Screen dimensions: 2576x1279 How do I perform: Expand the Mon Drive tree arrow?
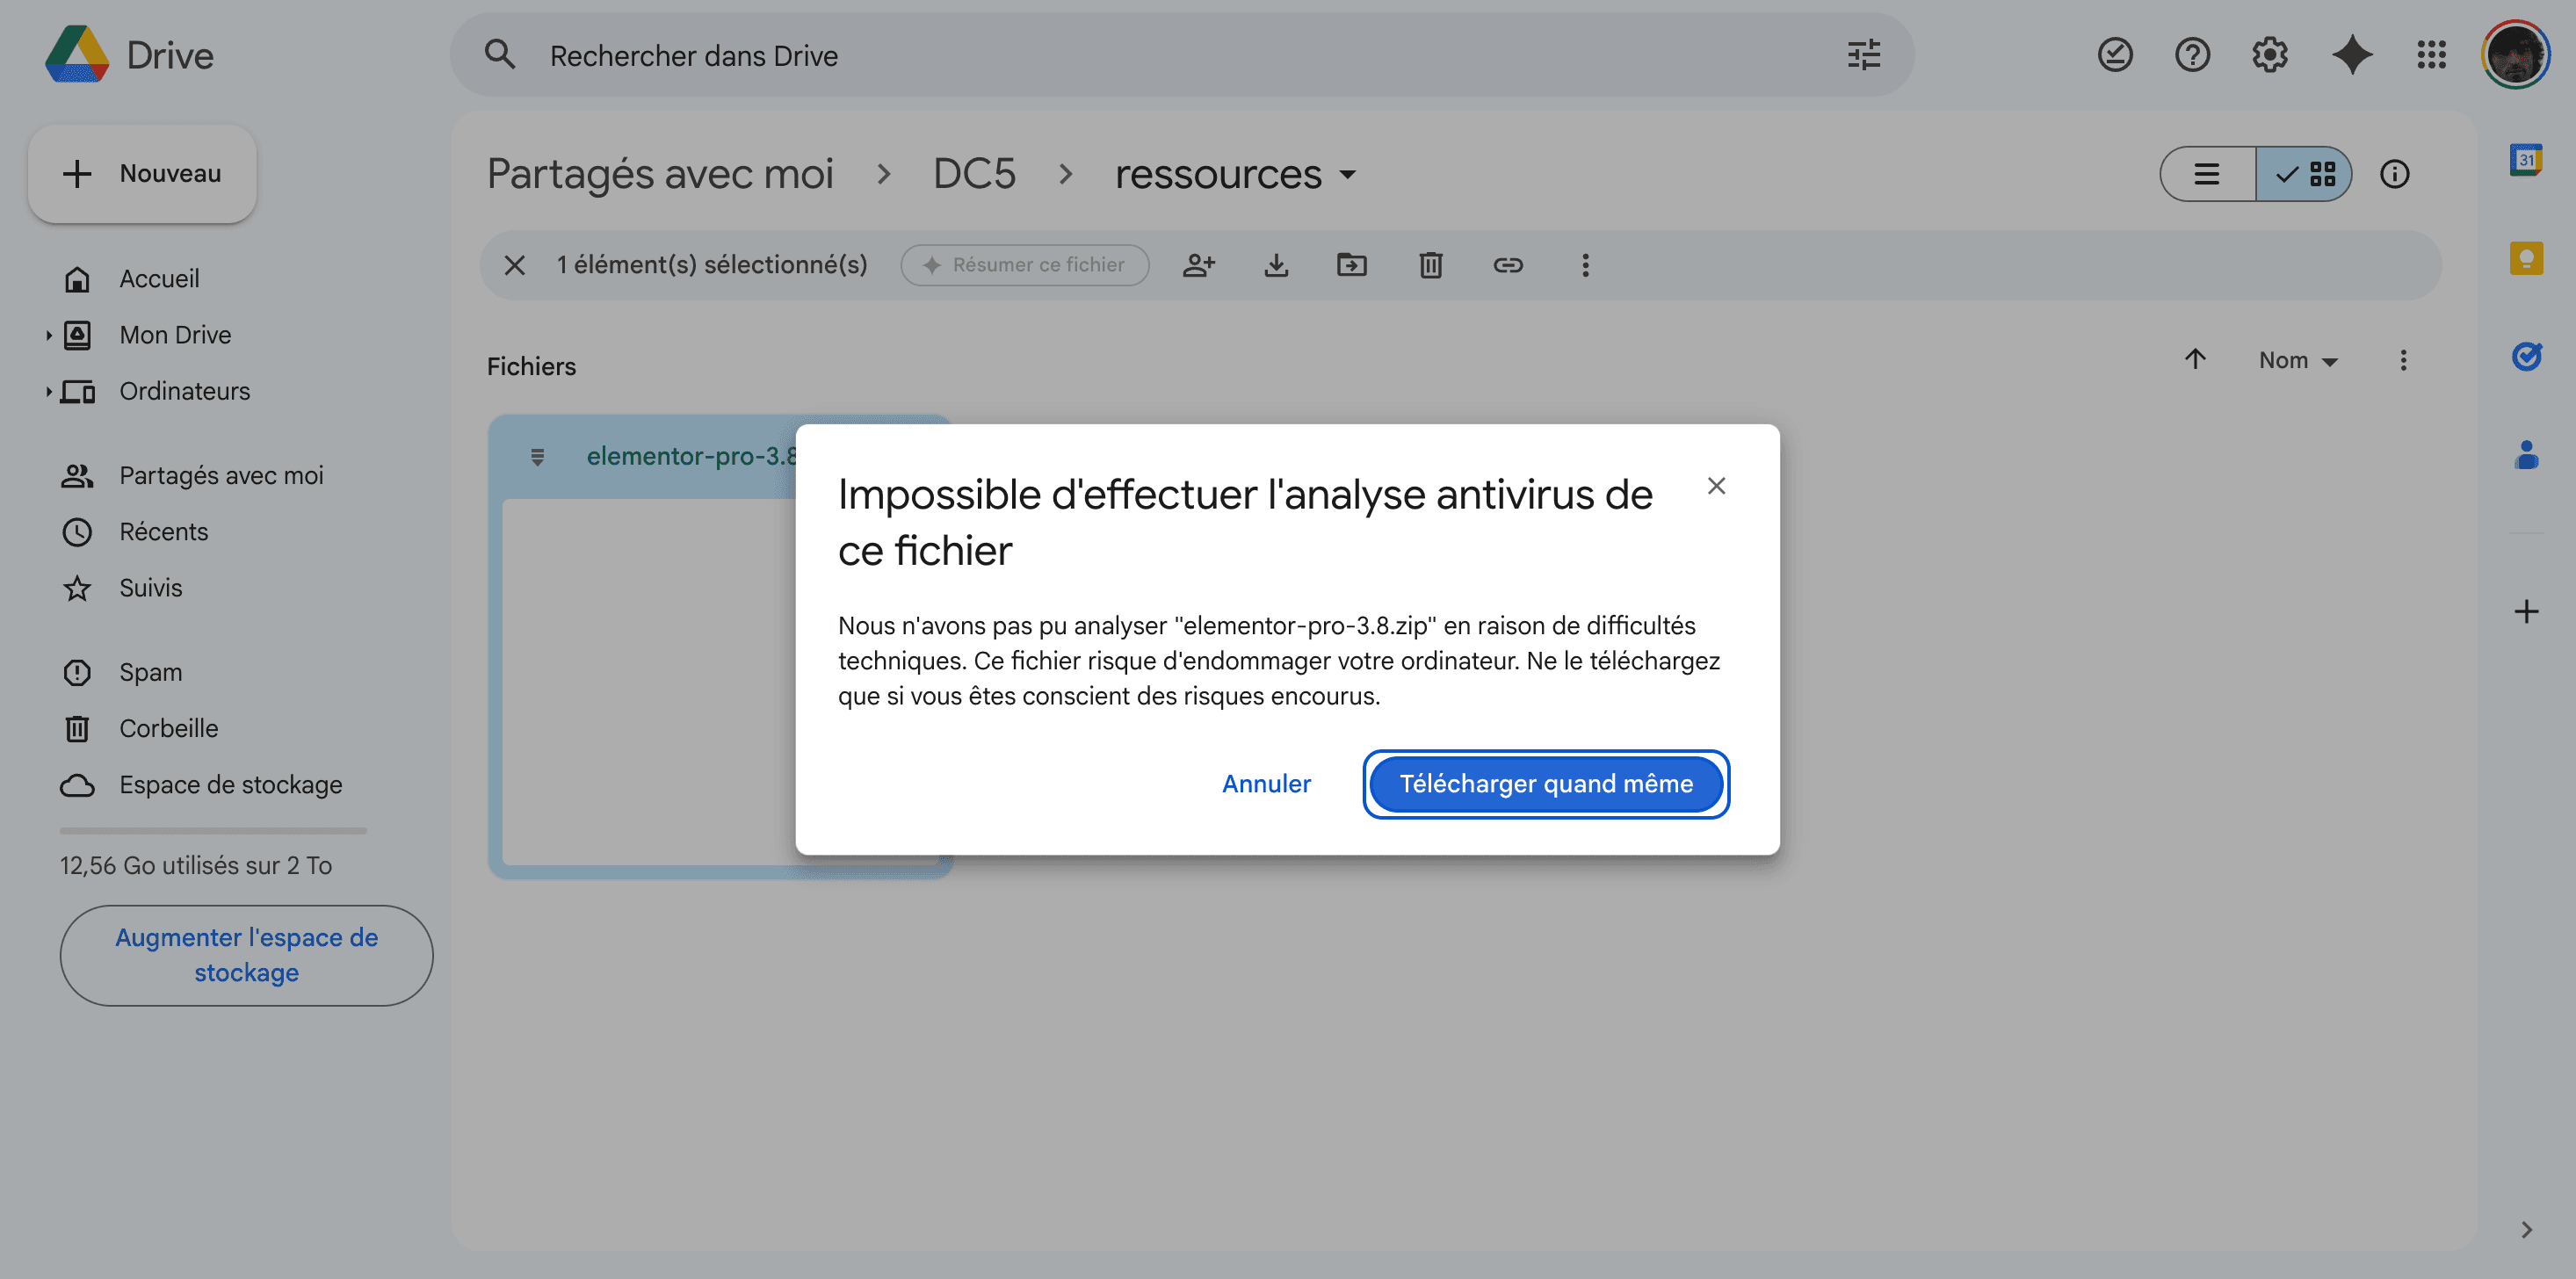(48, 335)
